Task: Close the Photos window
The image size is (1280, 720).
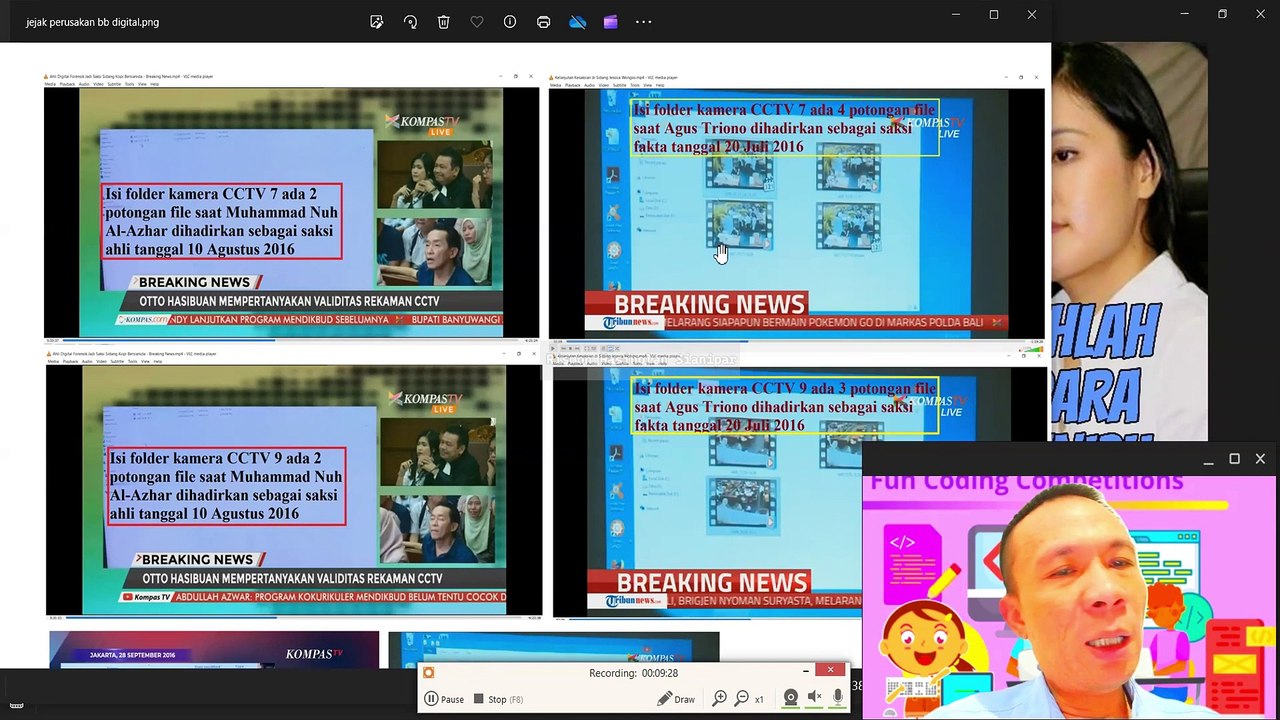Action: (1032, 15)
